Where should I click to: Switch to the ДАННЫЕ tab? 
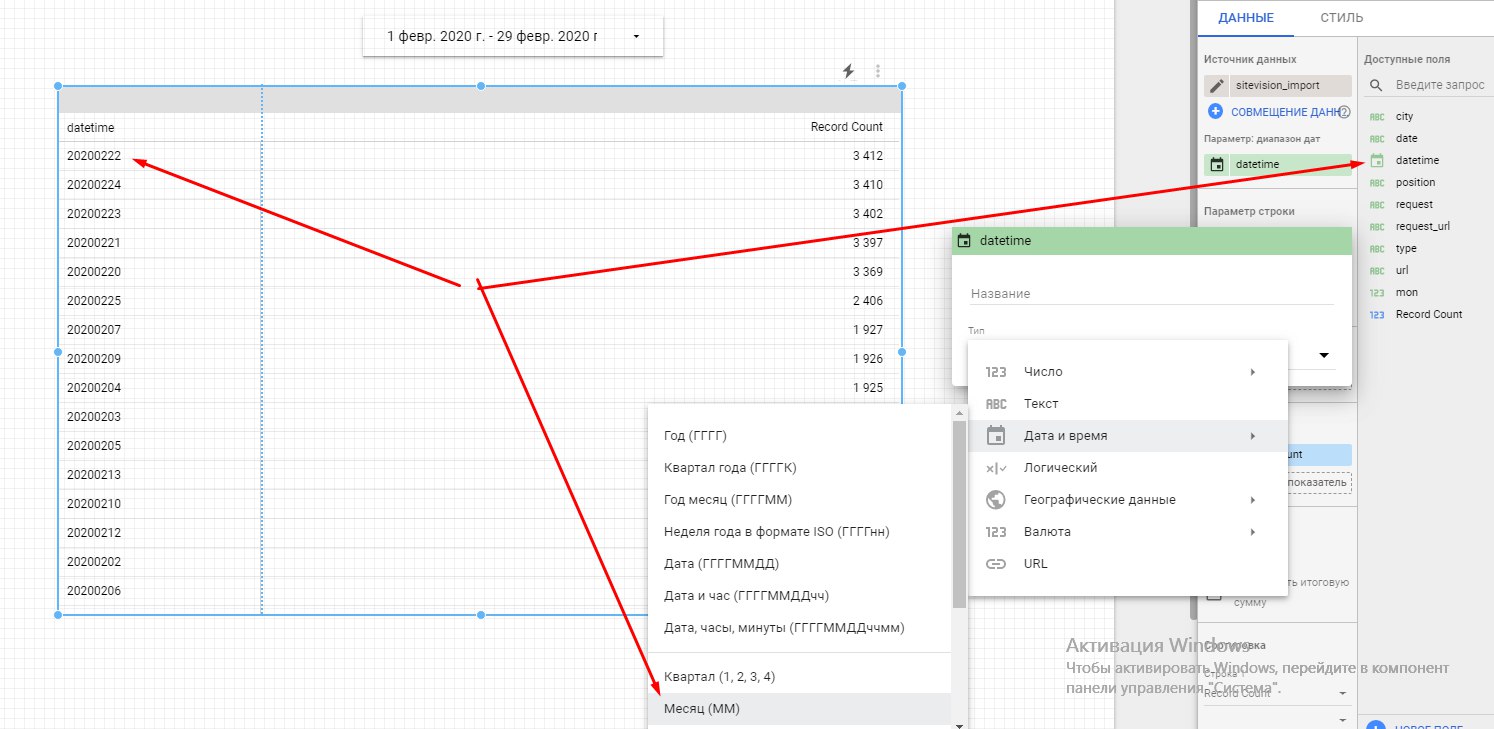click(1246, 18)
